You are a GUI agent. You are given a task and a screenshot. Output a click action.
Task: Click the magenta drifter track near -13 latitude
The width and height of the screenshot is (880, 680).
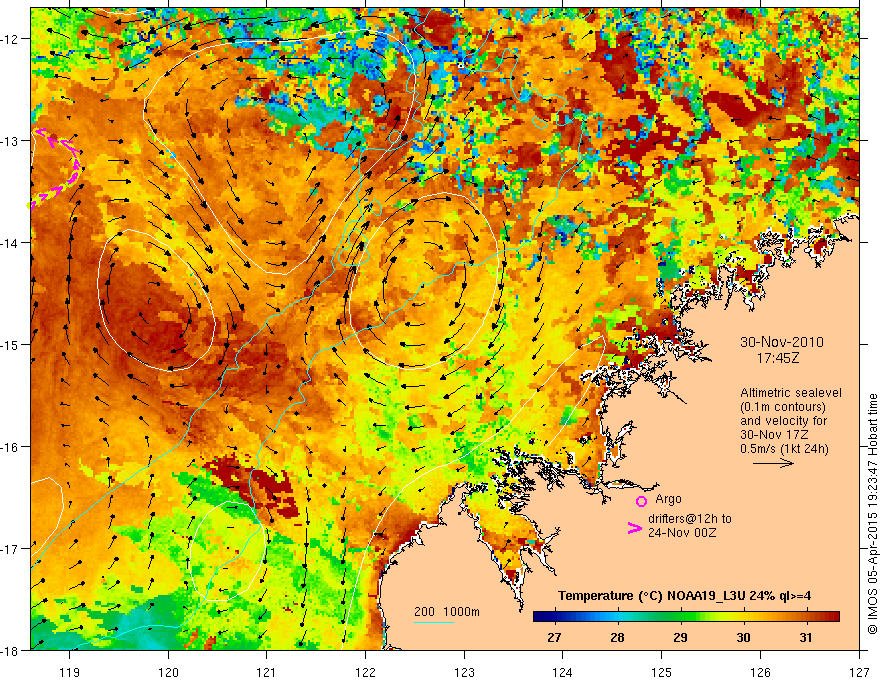point(56,168)
